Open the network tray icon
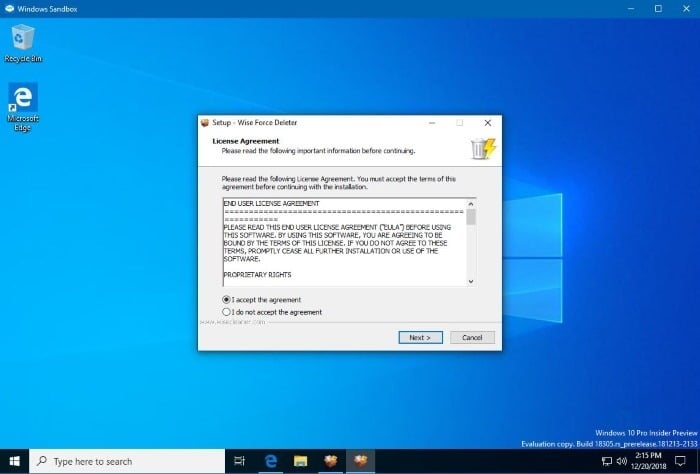 607,461
